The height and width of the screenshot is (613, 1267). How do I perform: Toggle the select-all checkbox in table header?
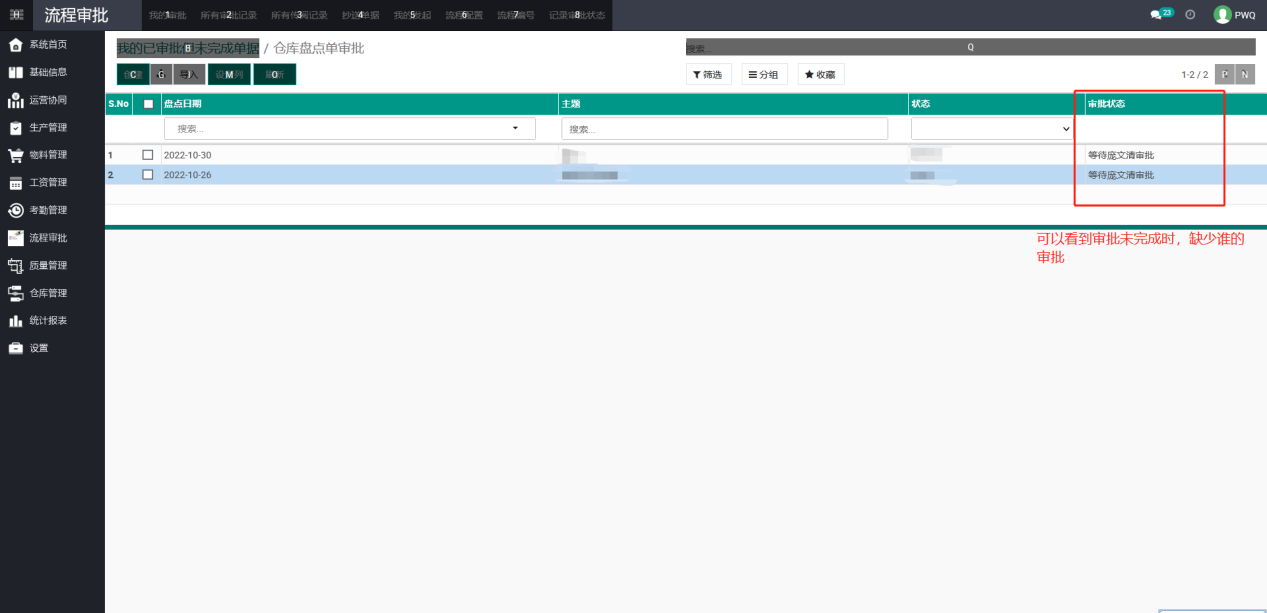[148, 104]
